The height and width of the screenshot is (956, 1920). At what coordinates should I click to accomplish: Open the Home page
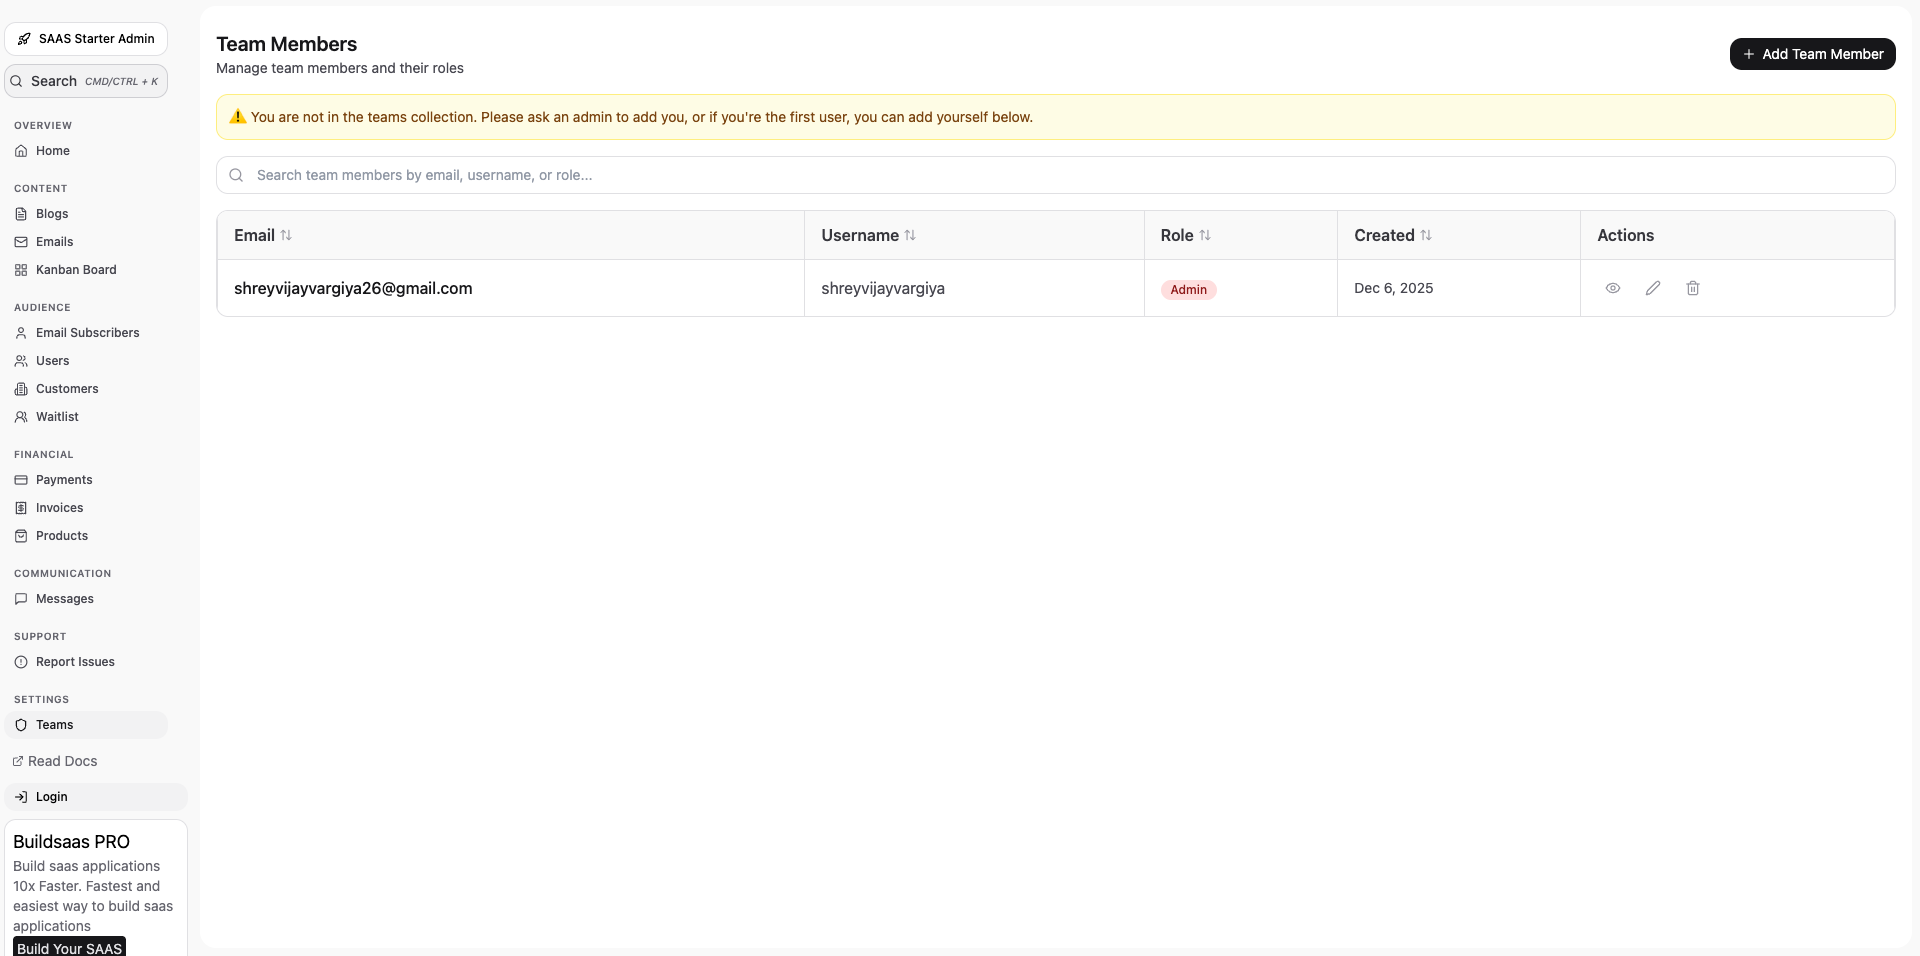(x=86, y=151)
